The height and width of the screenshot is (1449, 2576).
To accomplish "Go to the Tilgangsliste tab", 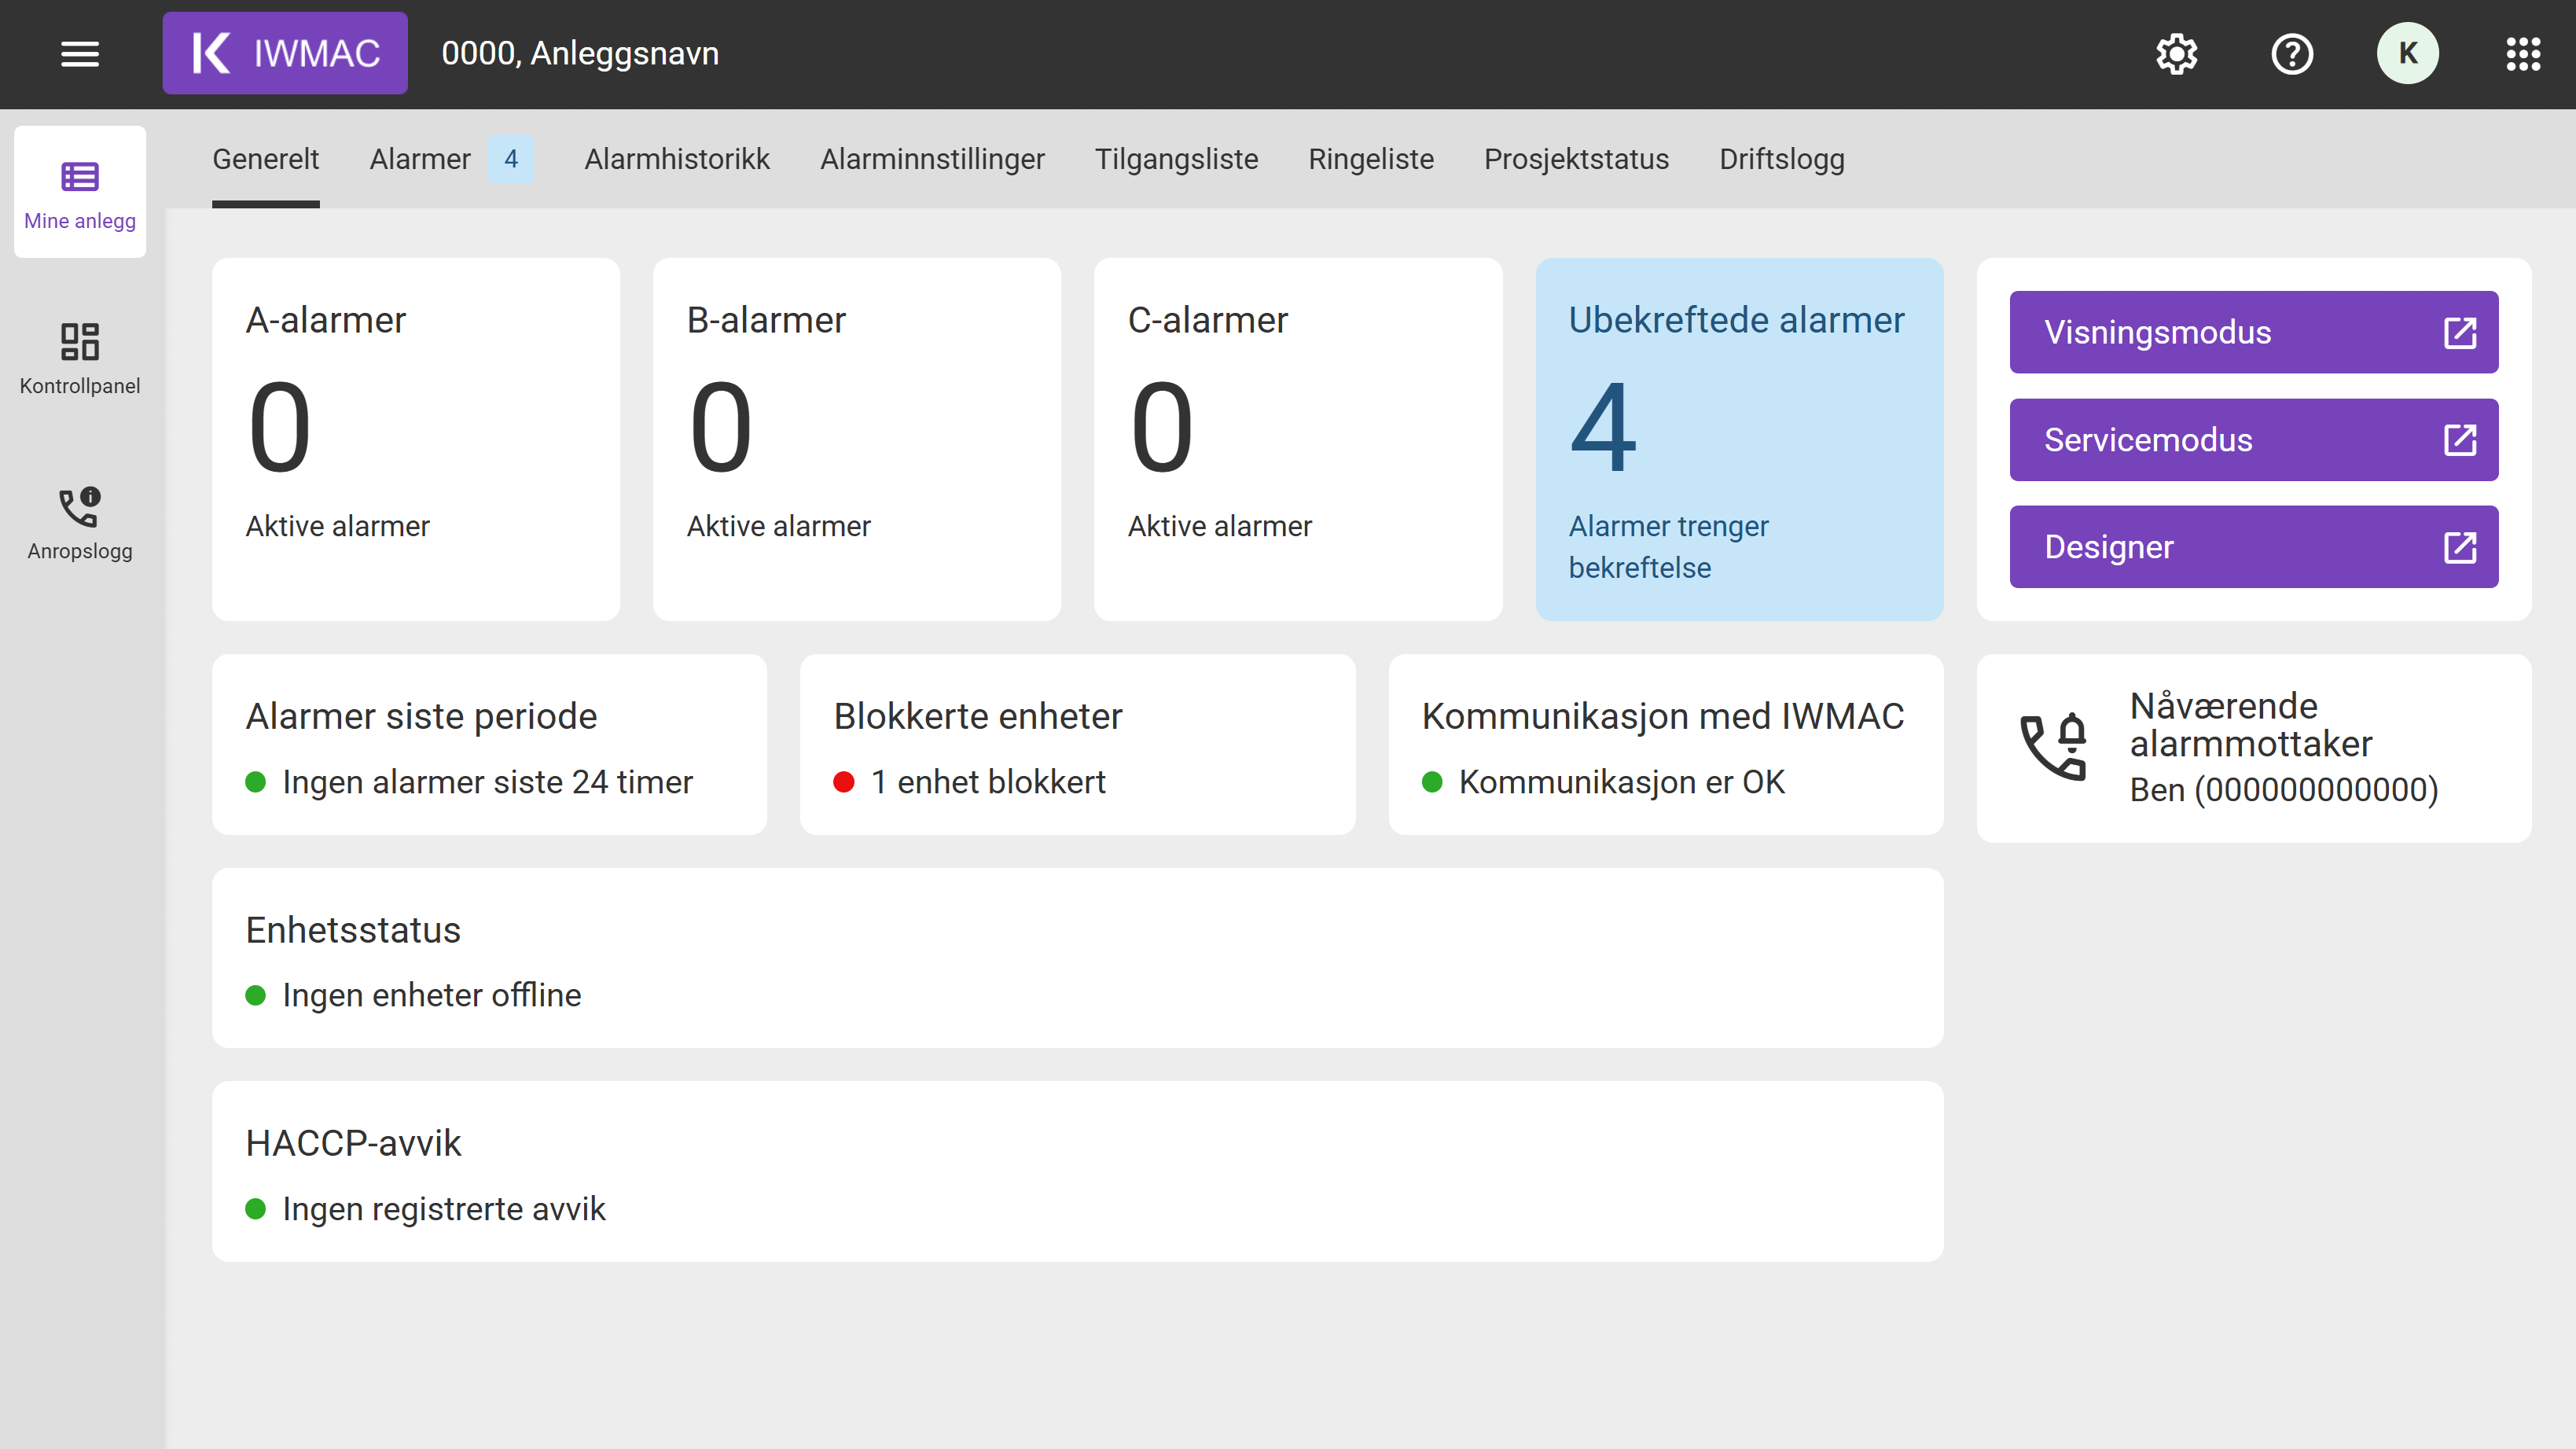I will pyautogui.click(x=1176, y=159).
